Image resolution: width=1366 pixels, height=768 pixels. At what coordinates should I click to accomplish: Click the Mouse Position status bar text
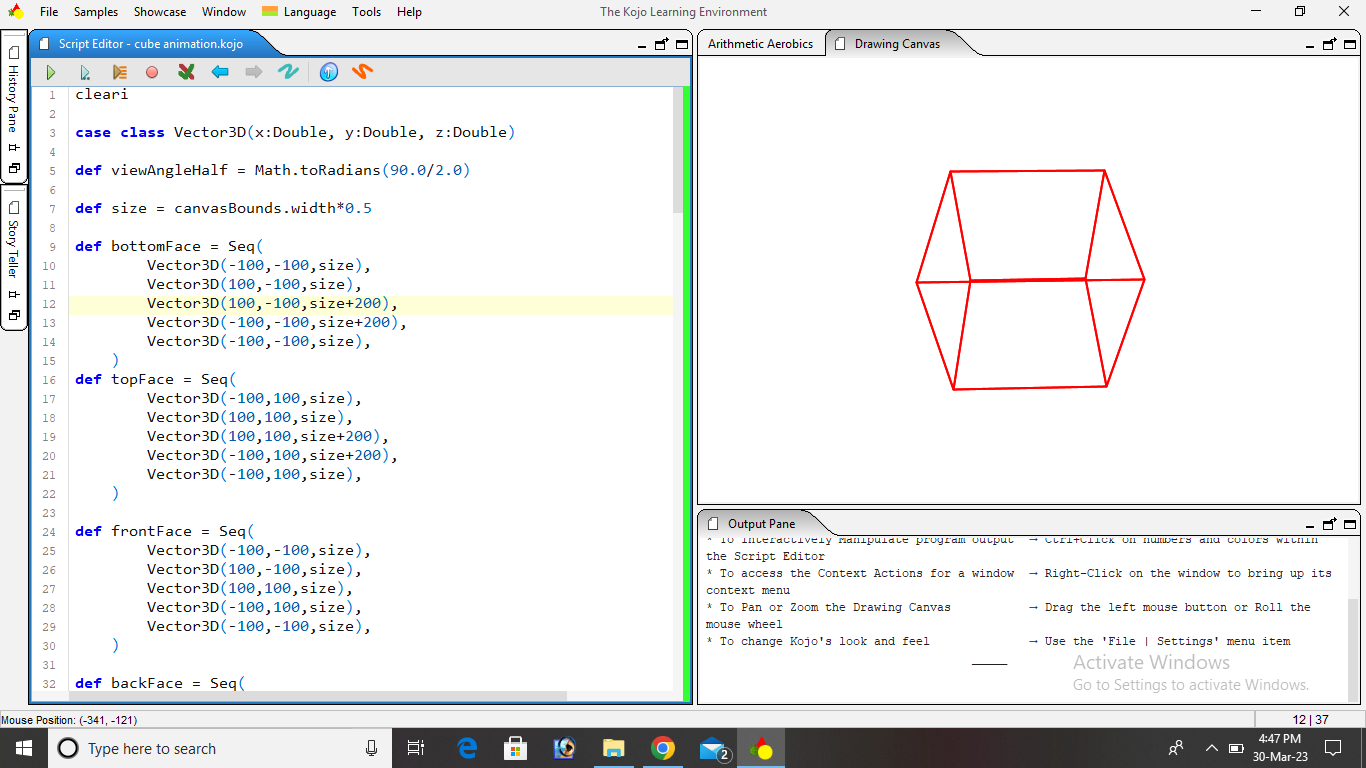click(69, 720)
